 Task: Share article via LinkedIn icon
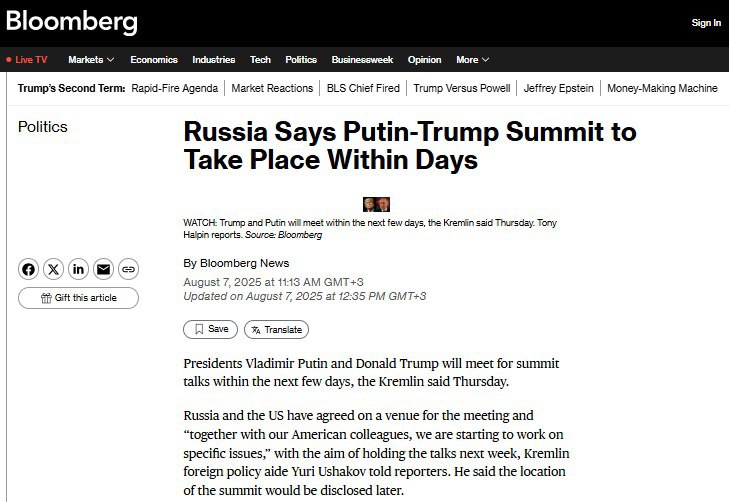point(79,269)
